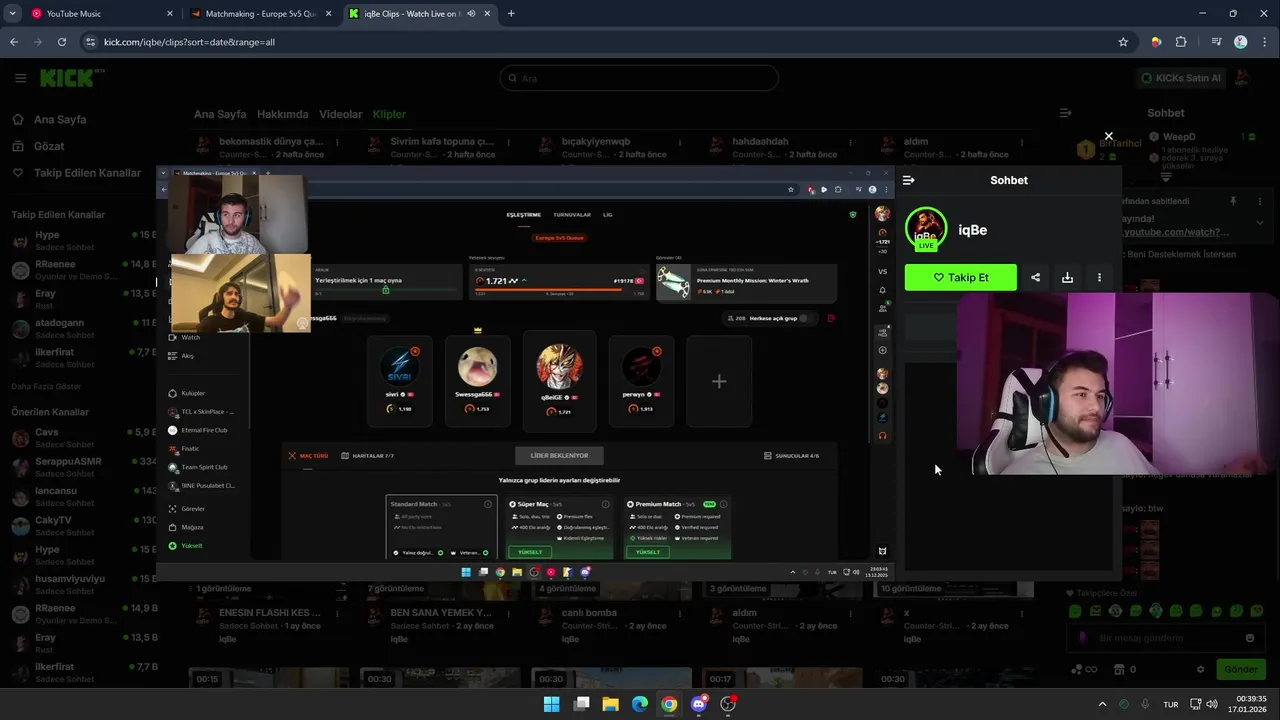Open the media controls in Chrome toolbar
Screen dimensions: 1280x720
pyautogui.click(x=1216, y=42)
